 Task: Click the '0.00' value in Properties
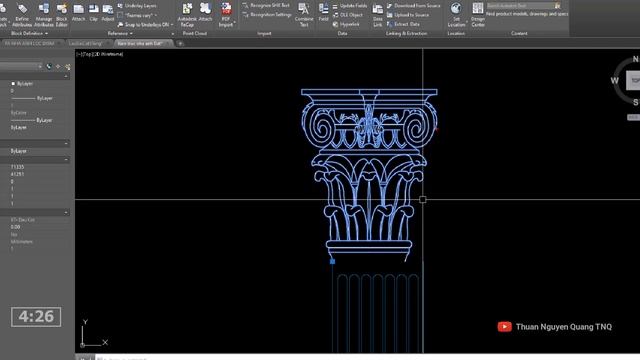tap(15, 227)
